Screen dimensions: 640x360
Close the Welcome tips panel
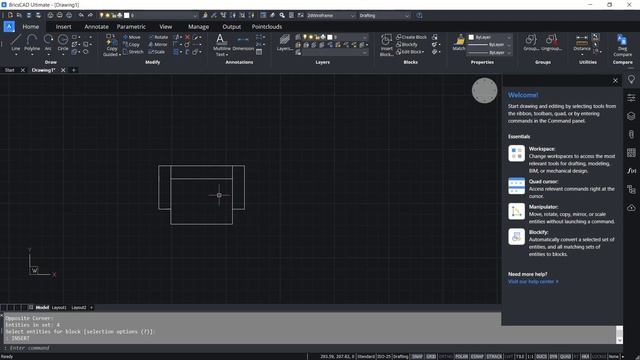(615, 81)
